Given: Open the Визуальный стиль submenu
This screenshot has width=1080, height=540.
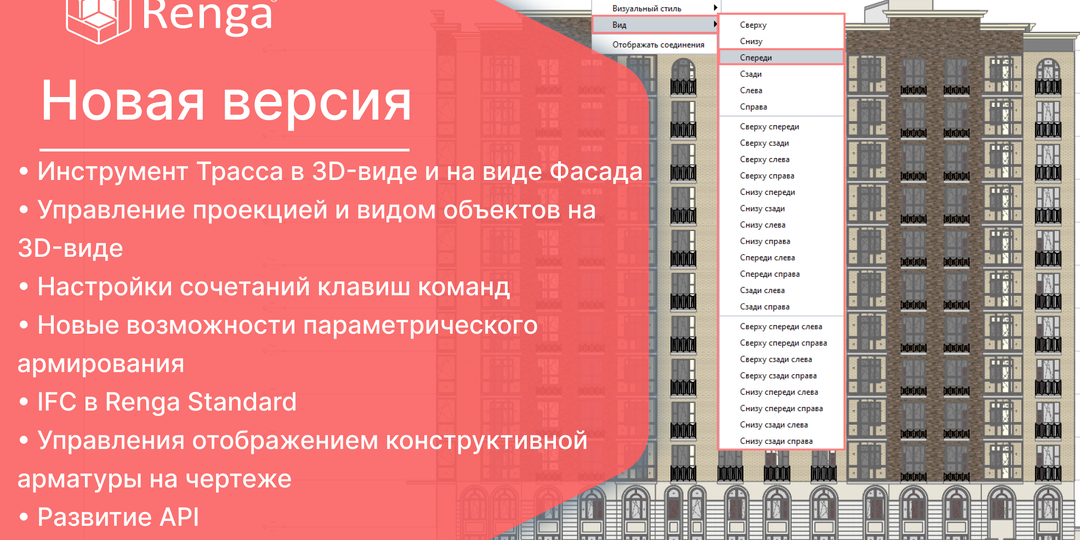Looking at the screenshot, I should click(x=655, y=8).
